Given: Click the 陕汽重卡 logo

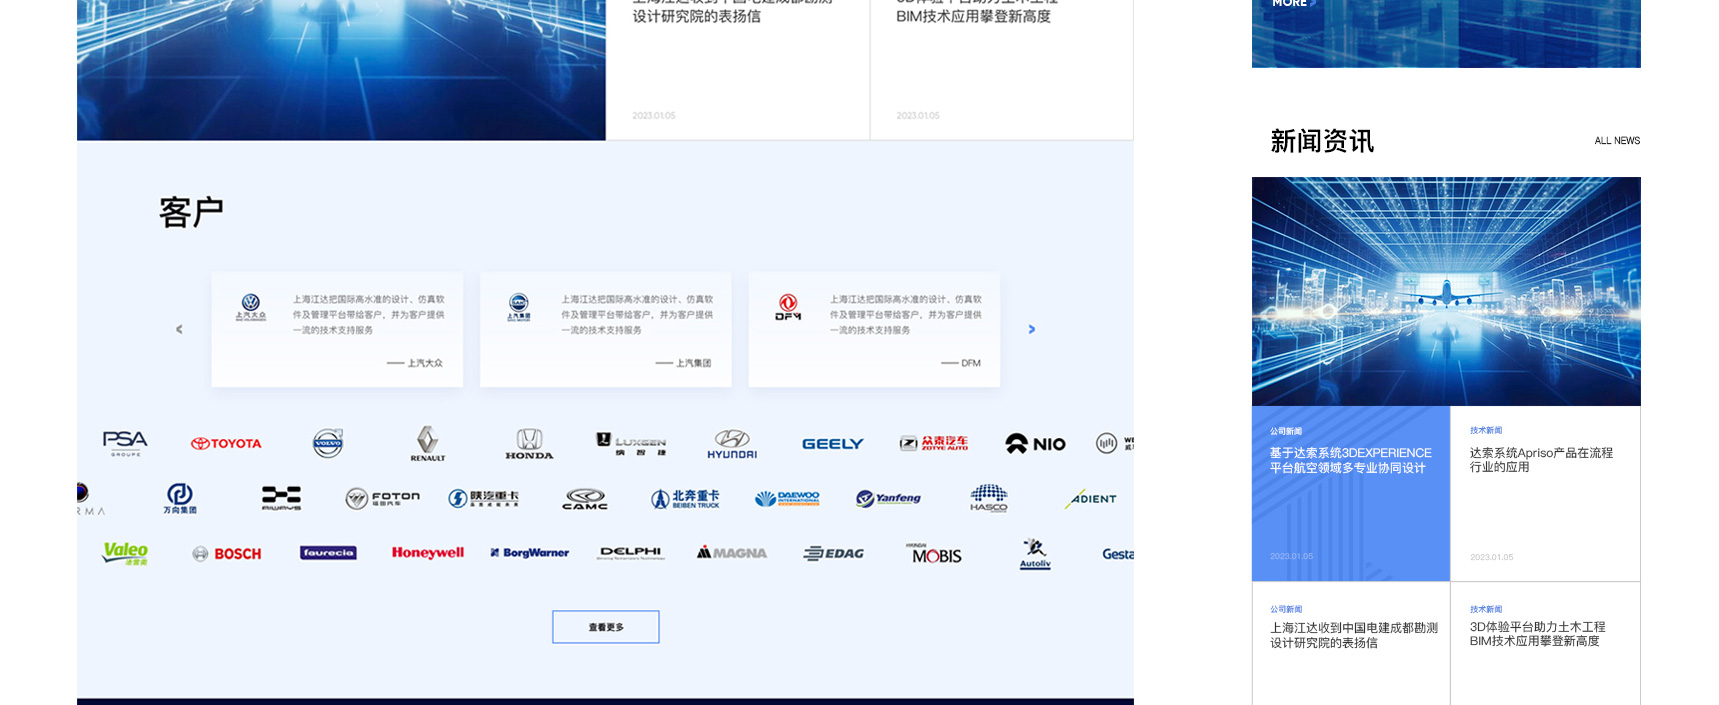Looking at the screenshot, I should click(483, 498).
